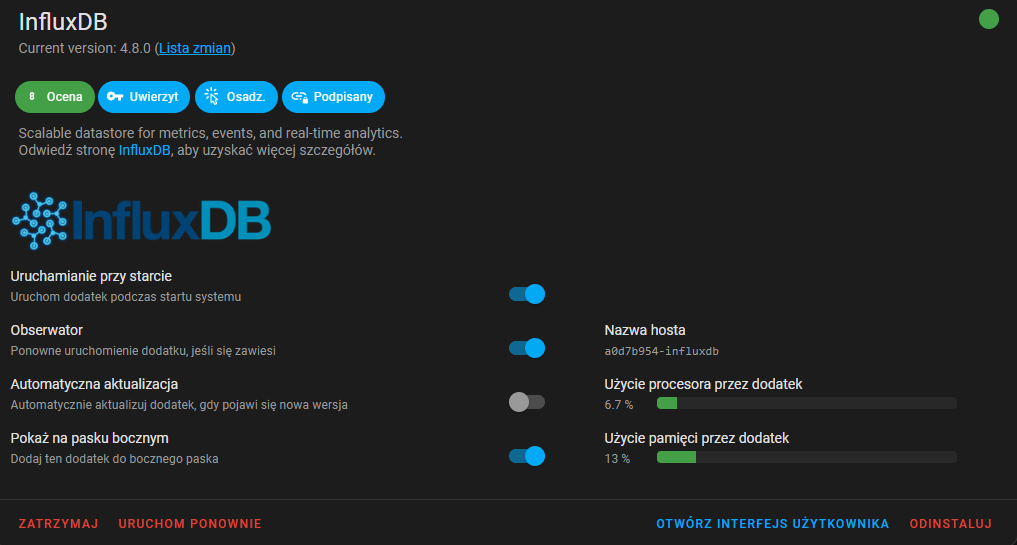Click OTWÓRZ INTERFEJS UŻYTKOWNIKA button
The width and height of the screenshot is (1017, 545).
pos(772,524)
